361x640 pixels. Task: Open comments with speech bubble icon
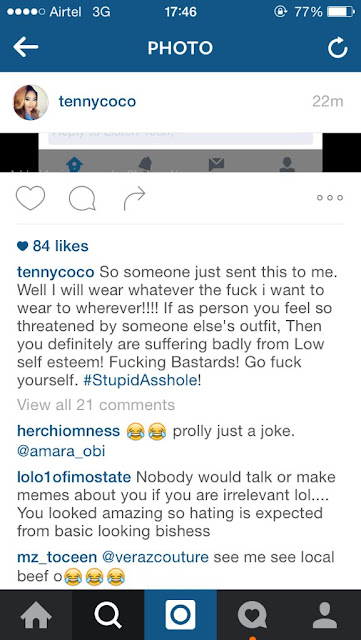tap(82, 199)
